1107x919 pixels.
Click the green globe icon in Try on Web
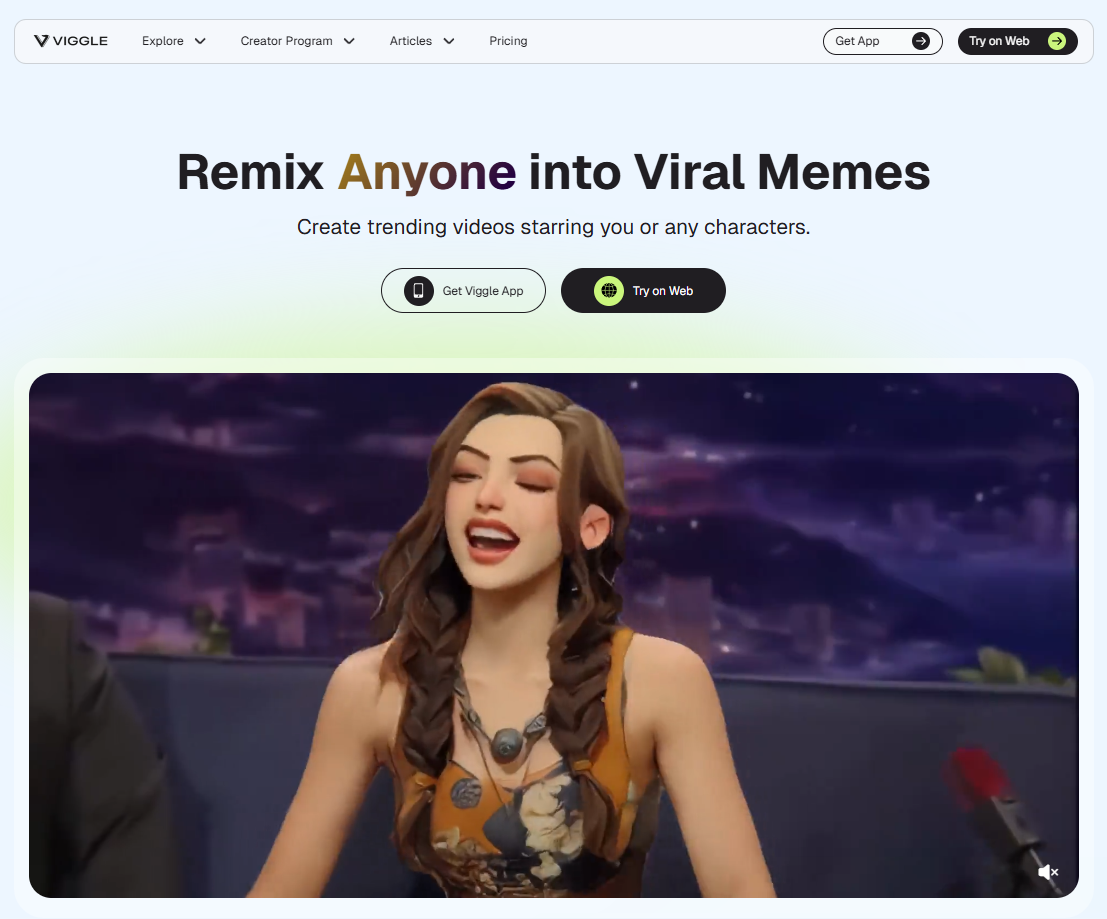pos(609,291)
